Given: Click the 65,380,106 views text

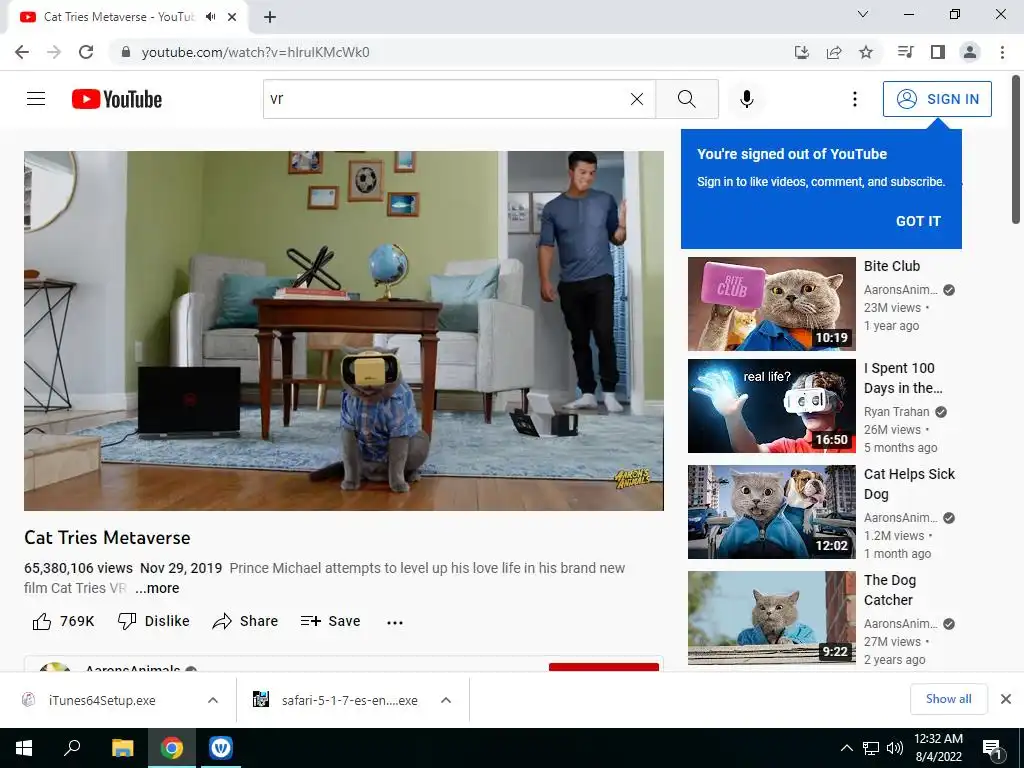Looking at the screenshot, I should coord(78,568).
